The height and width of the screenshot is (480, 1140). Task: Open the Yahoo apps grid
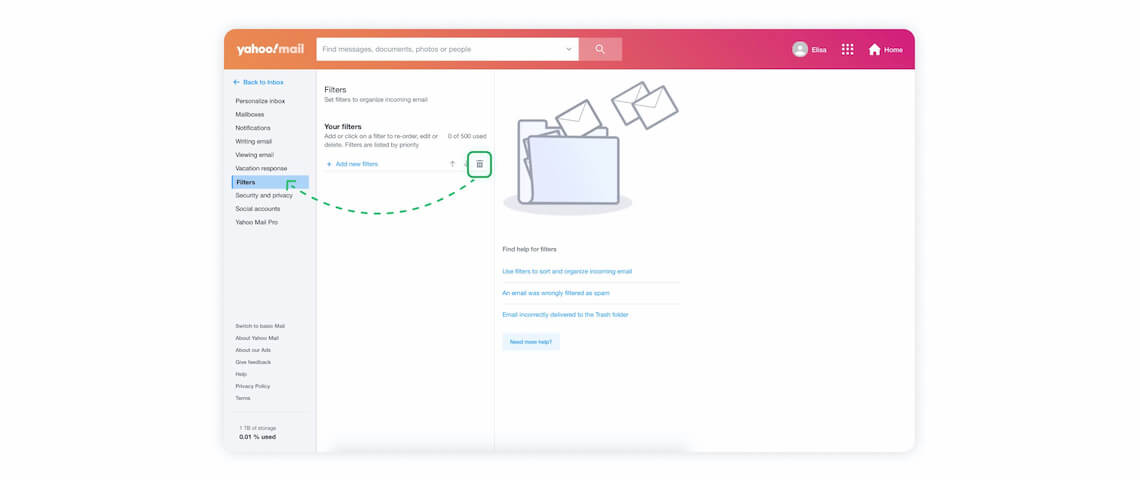point(847,49)
